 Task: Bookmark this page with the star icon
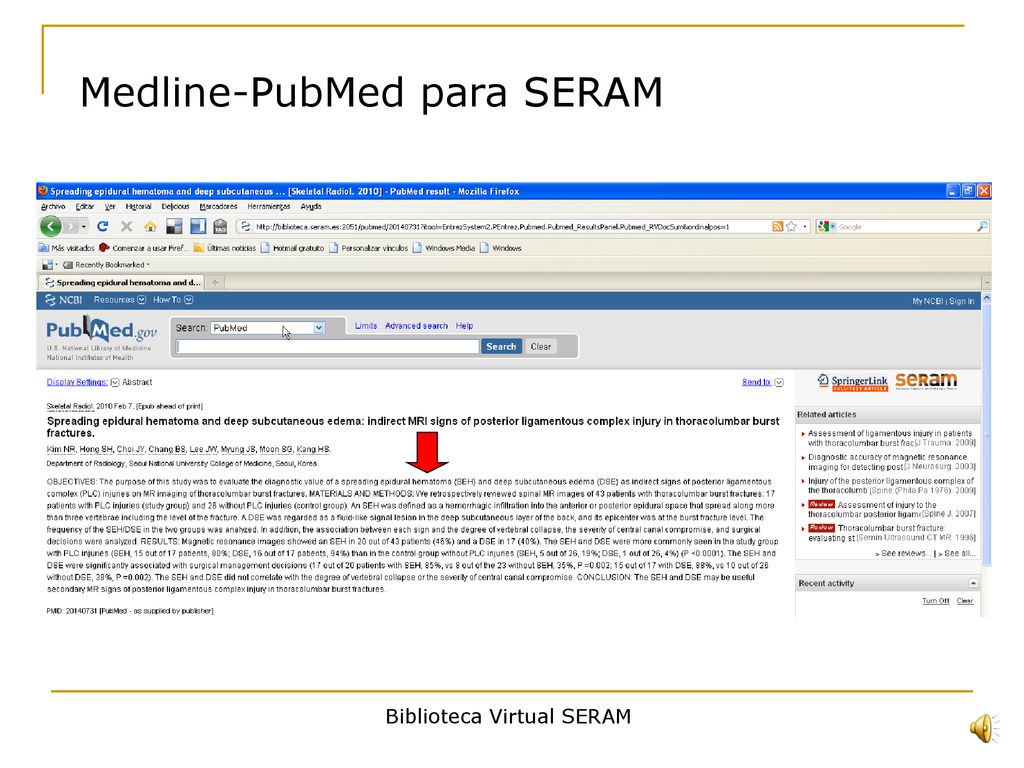[792, 227]
